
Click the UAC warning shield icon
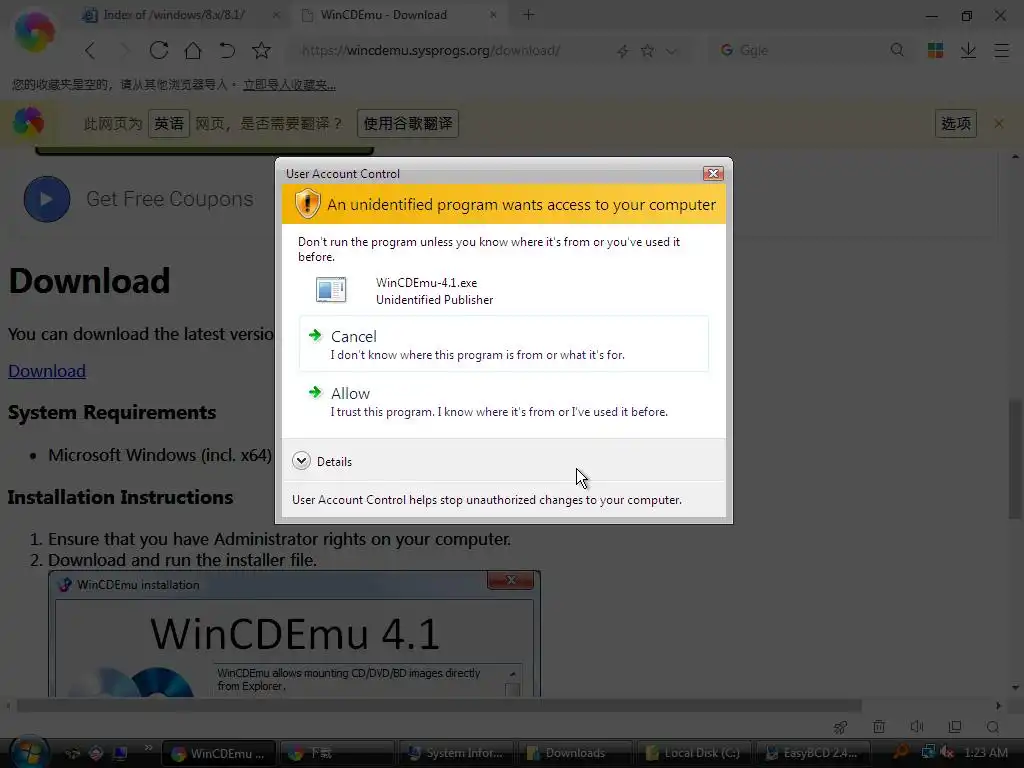click(307, 204)
